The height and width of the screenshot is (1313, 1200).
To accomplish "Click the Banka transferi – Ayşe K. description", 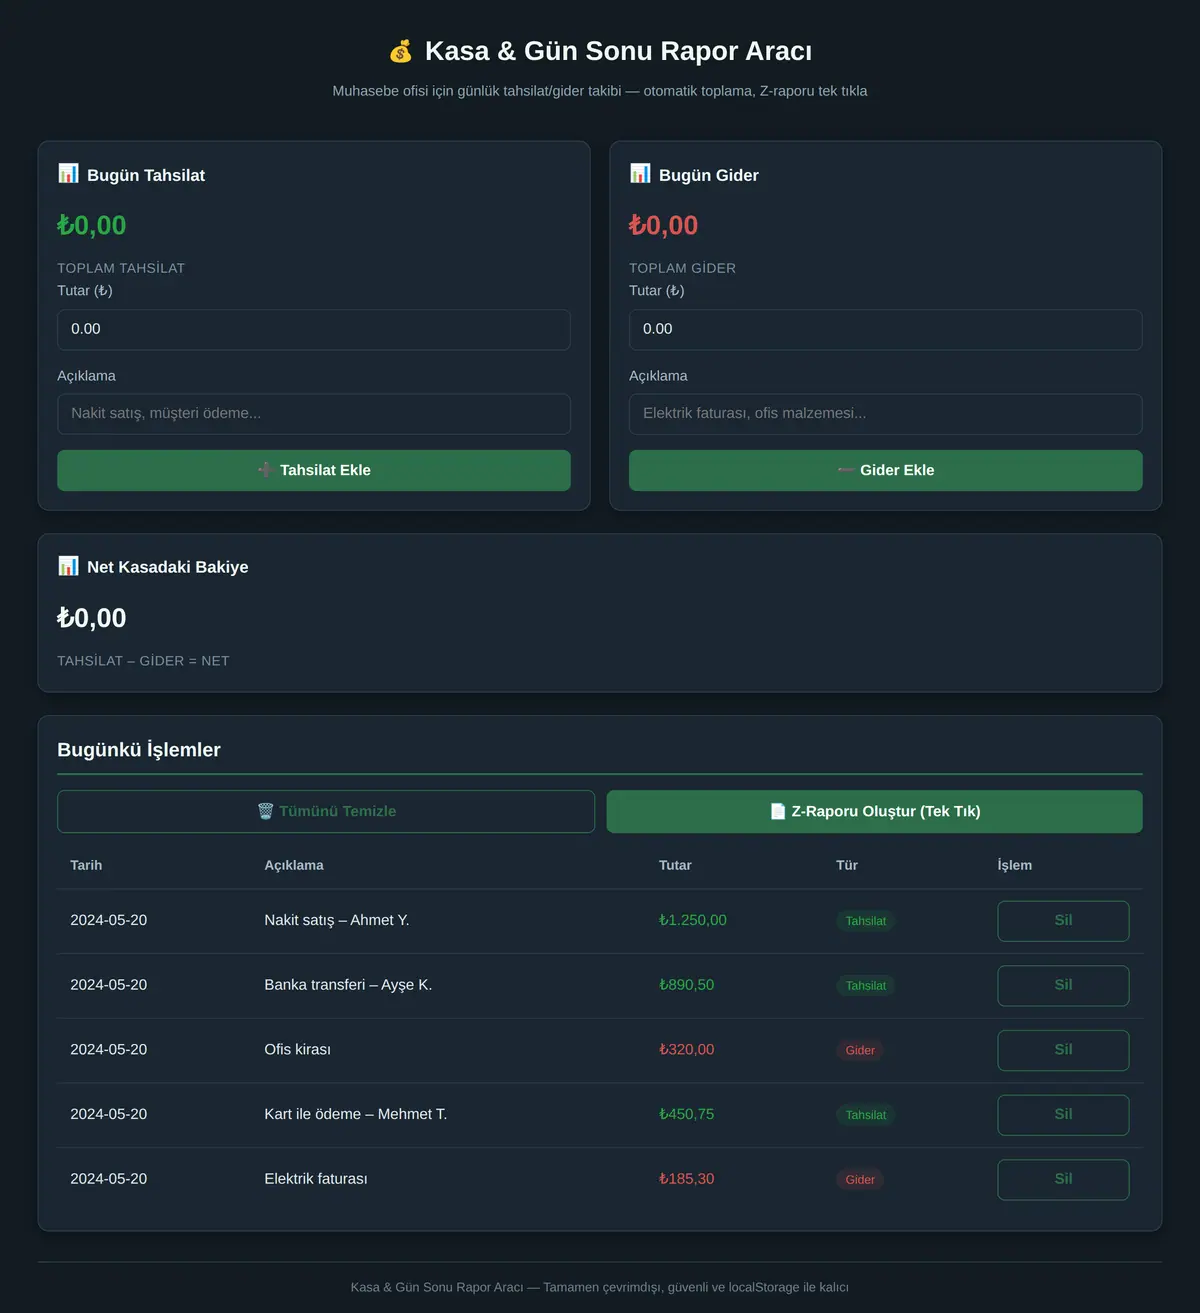I will point(348,985).
